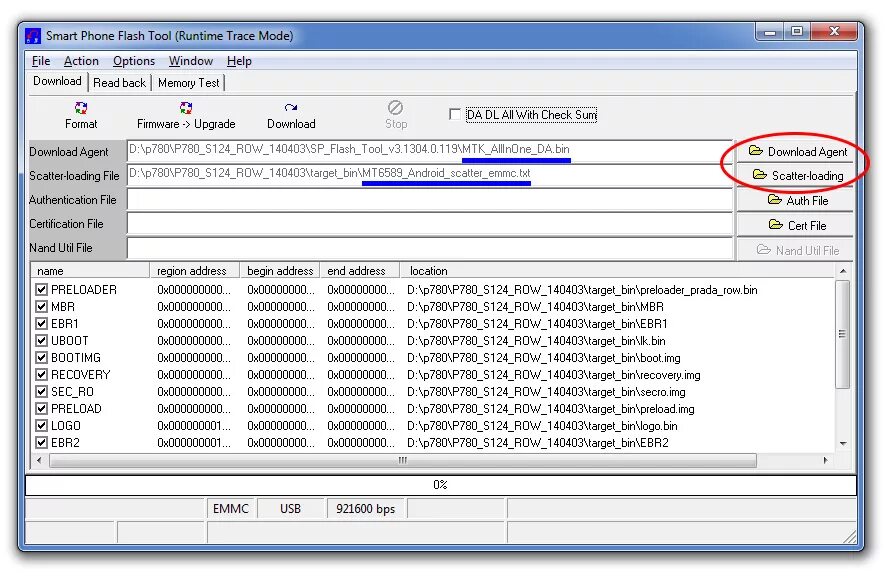The image size is (889, 577).
Task: Click the Certification File field
Action: pos(430,224)
